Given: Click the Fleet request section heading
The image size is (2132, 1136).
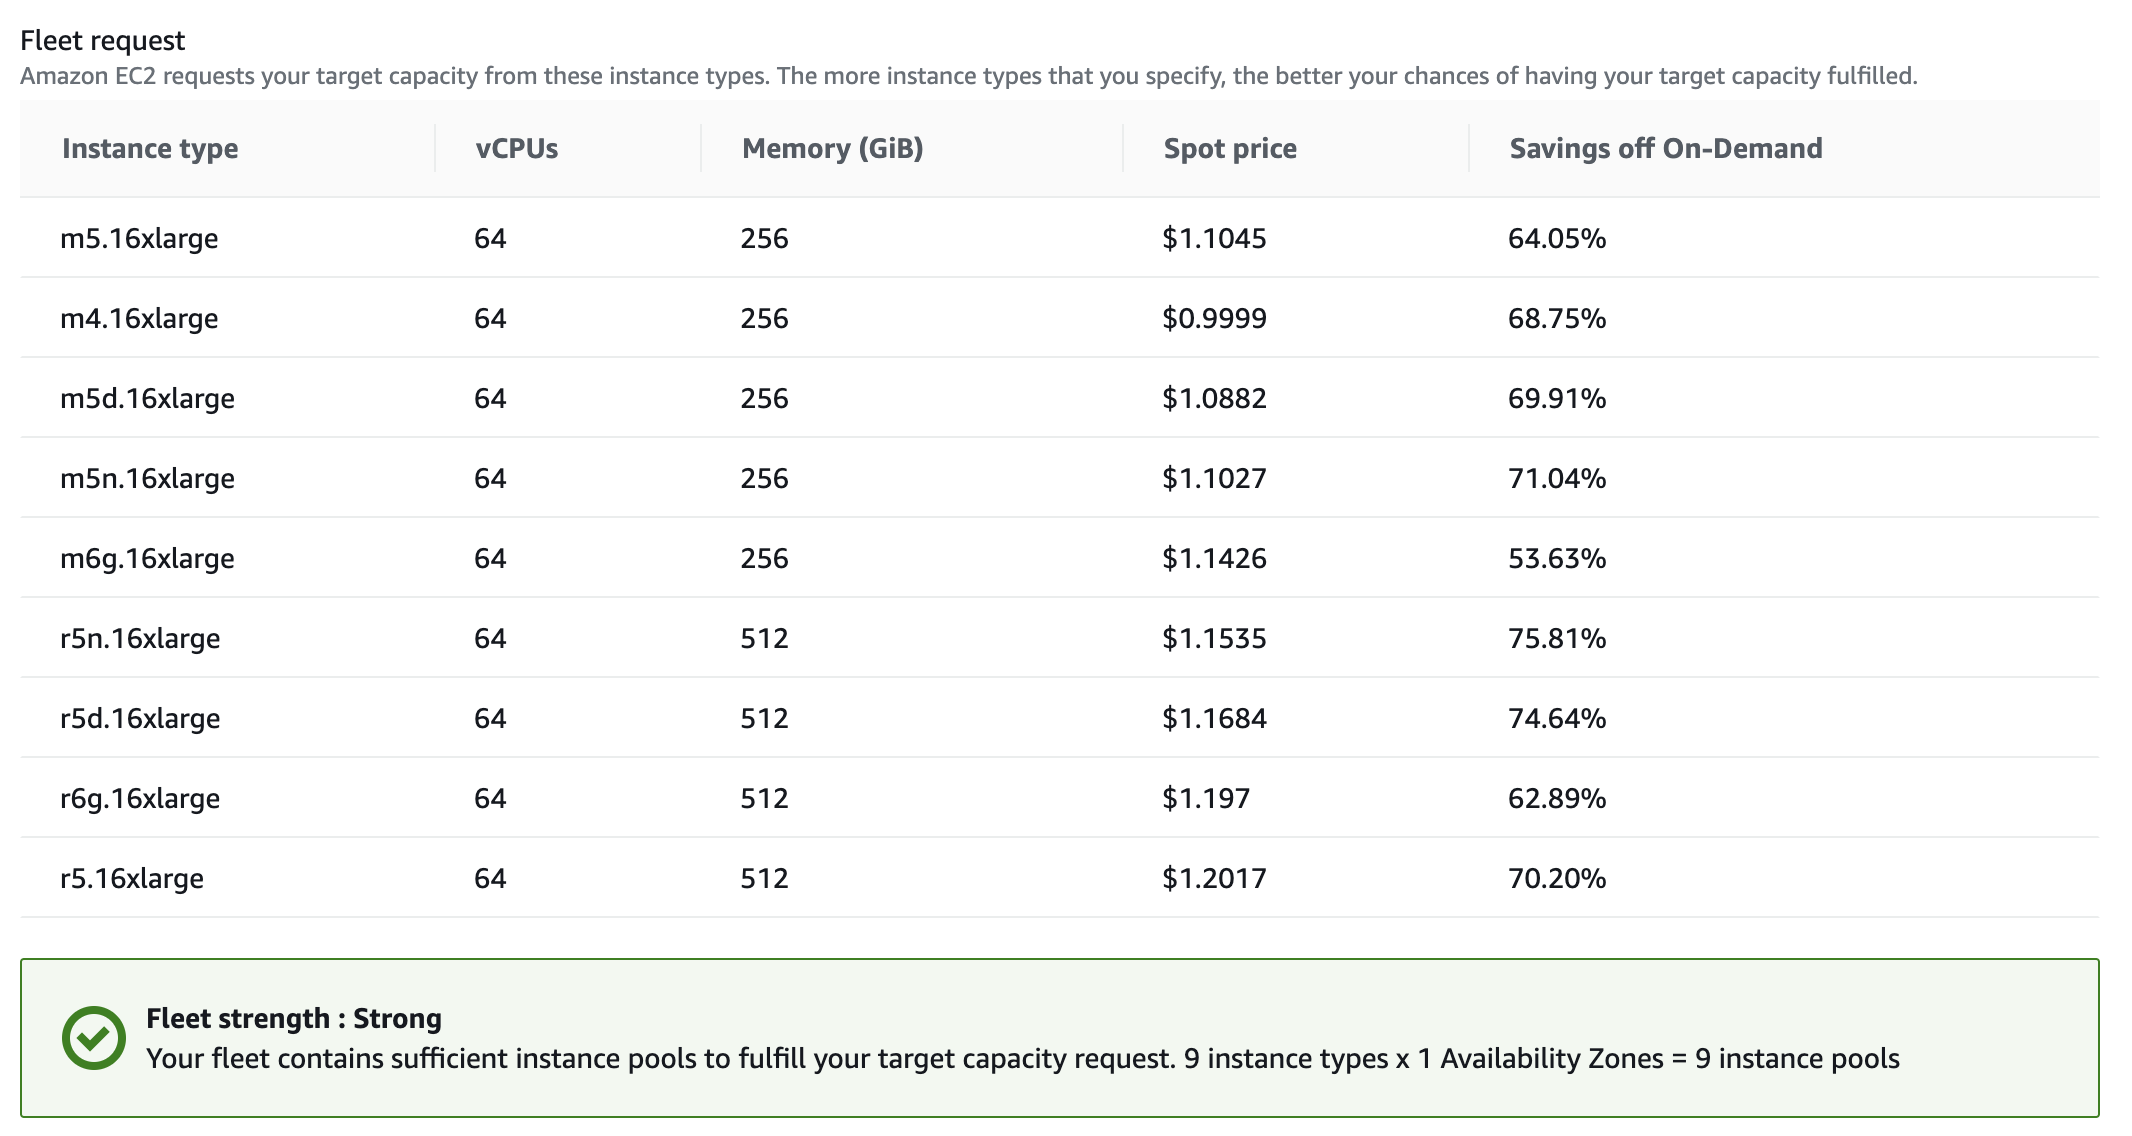Looking at the screenshot, I should (102, 40).
